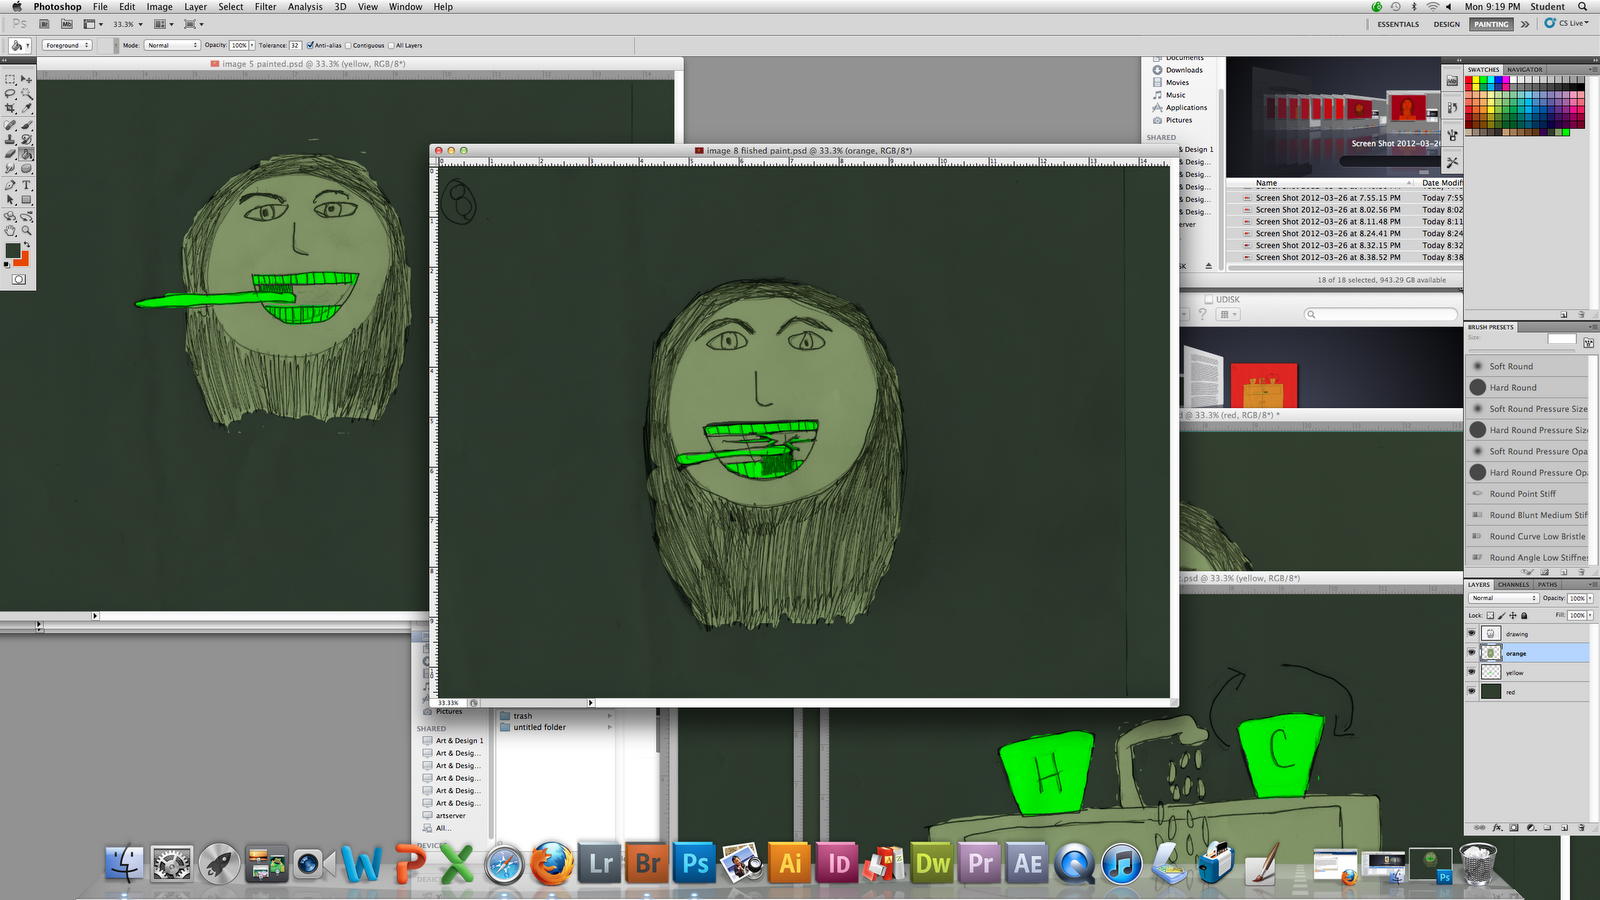Open CS Live button
Image resolution: width=1600 pixels, height=900 pixels.
coord(1567,23)
